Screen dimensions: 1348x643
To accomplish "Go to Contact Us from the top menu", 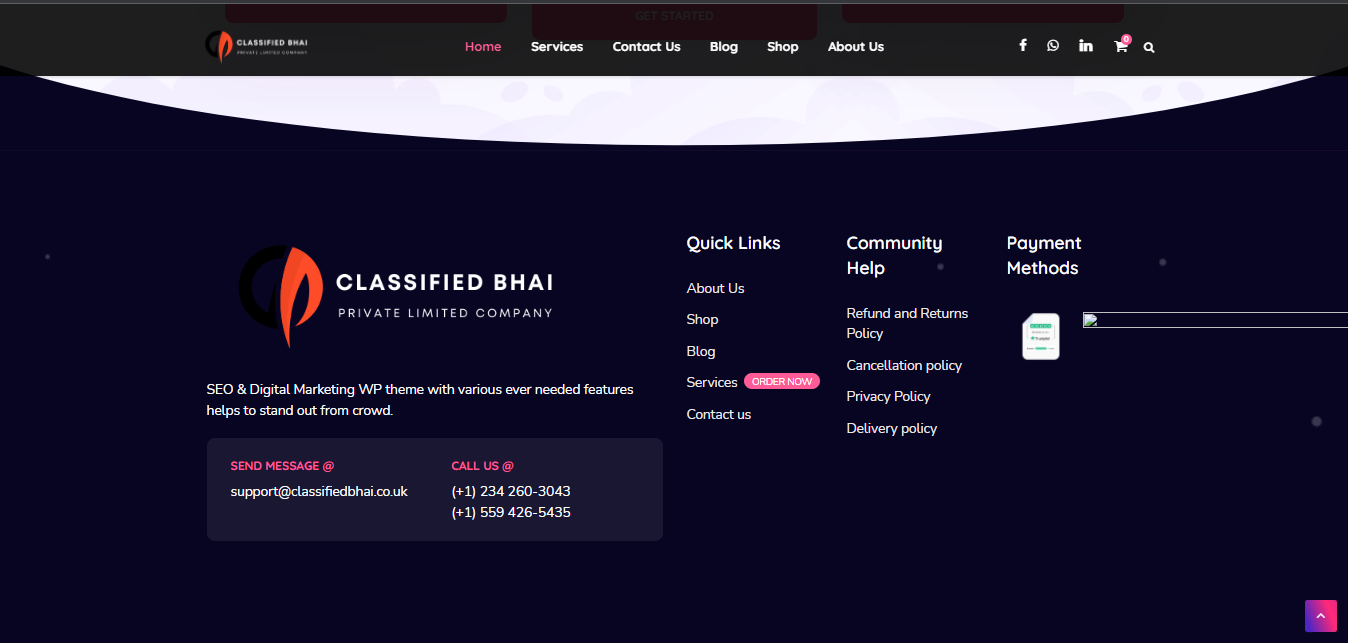I will [646, 46].
